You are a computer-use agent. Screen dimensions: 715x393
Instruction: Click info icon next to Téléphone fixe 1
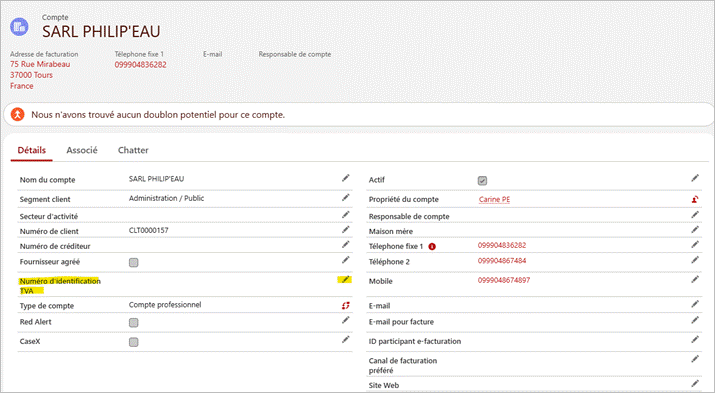(x=432, y=247)
